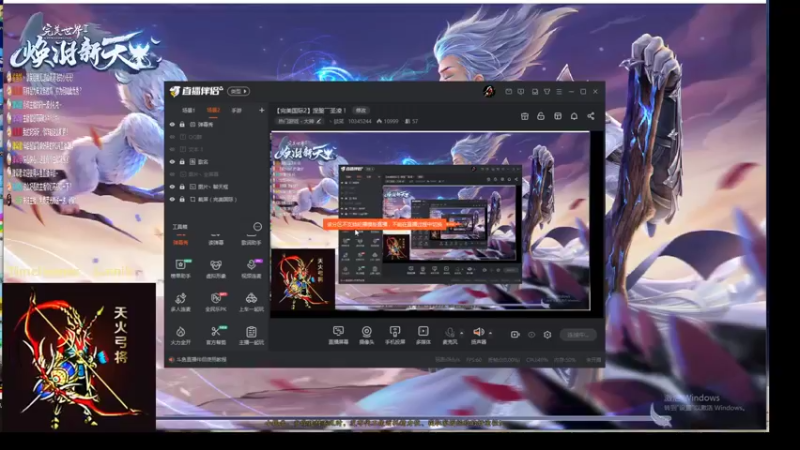
Task: Add a 摄像头 camera source
Action: pos(366,335)
